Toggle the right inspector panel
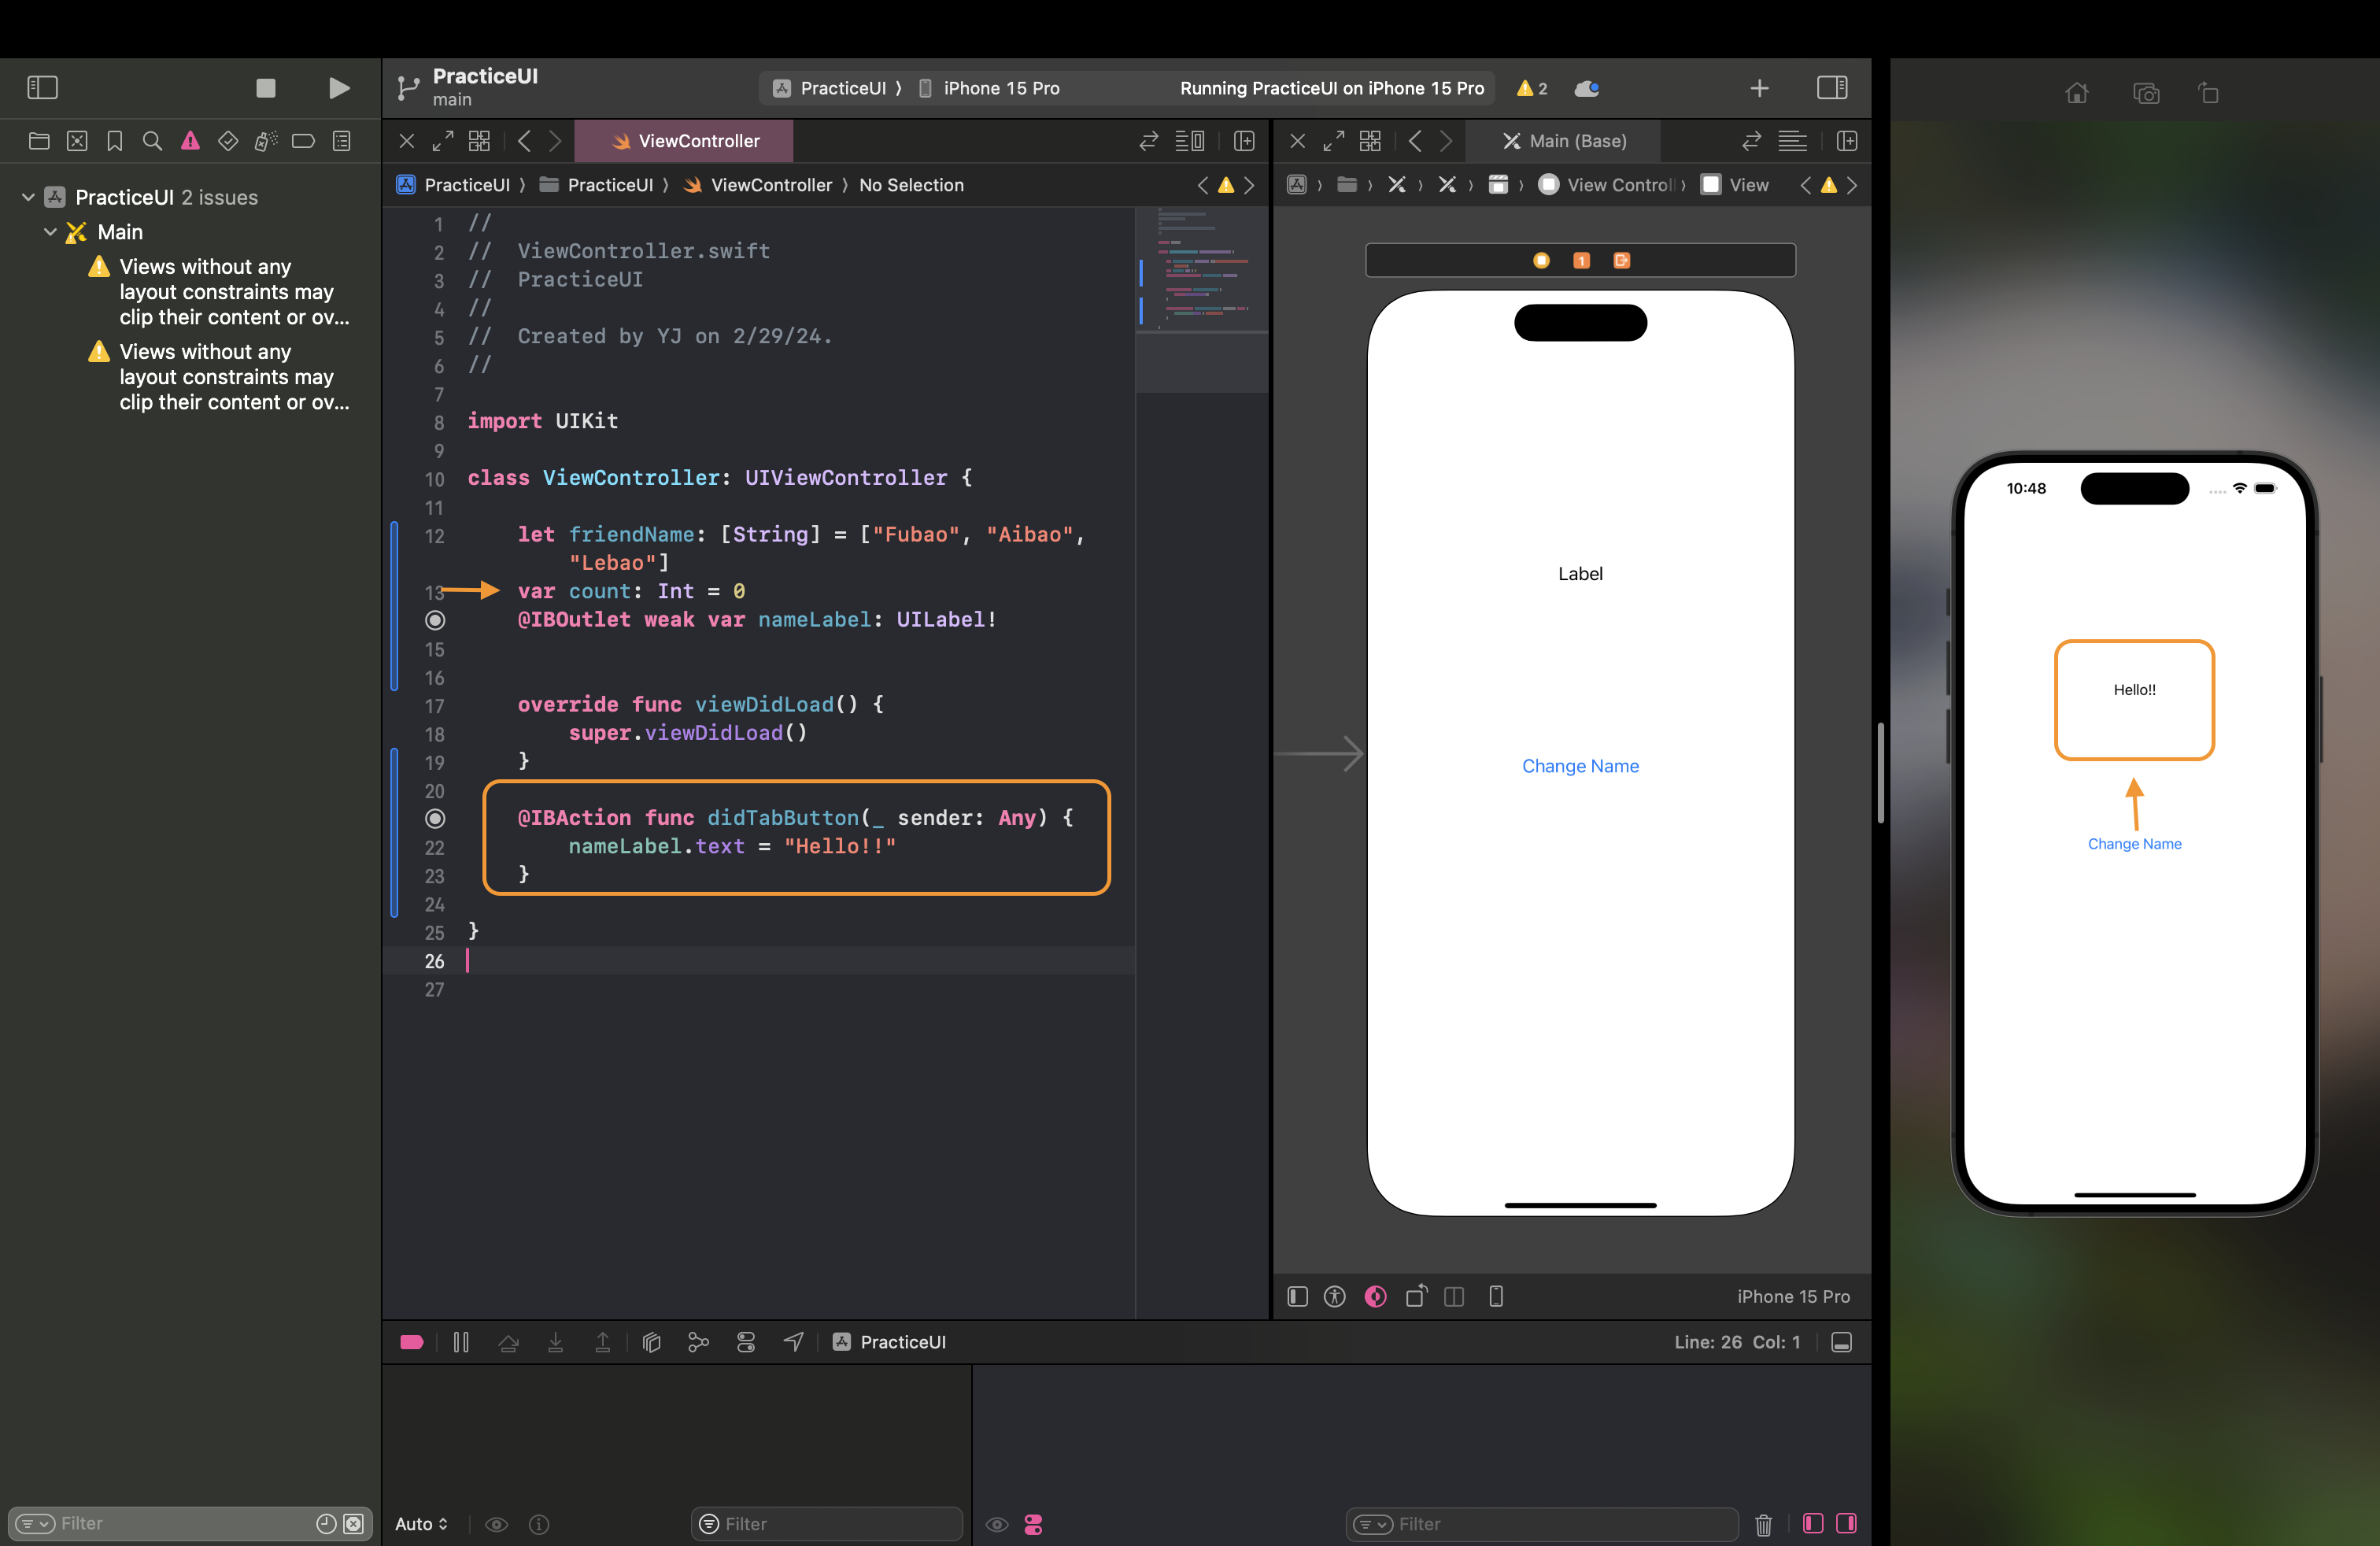Viewport: 2380px width, 1546px height. (1831, 88)
